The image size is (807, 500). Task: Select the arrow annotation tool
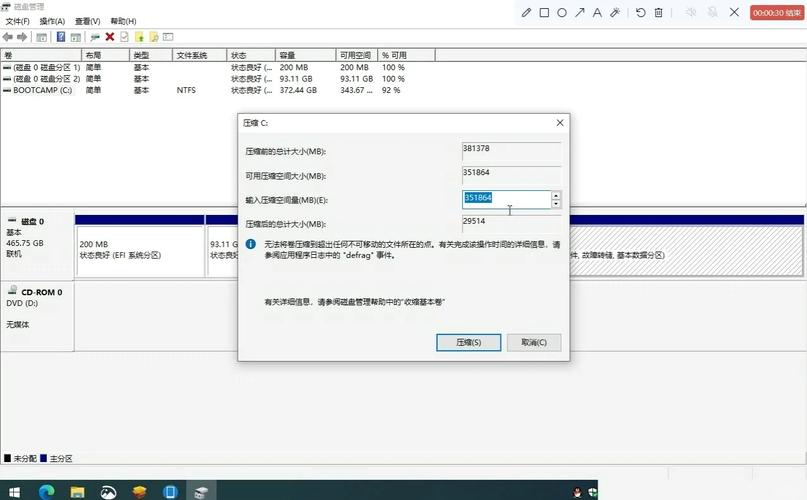(x=580, y=12)
